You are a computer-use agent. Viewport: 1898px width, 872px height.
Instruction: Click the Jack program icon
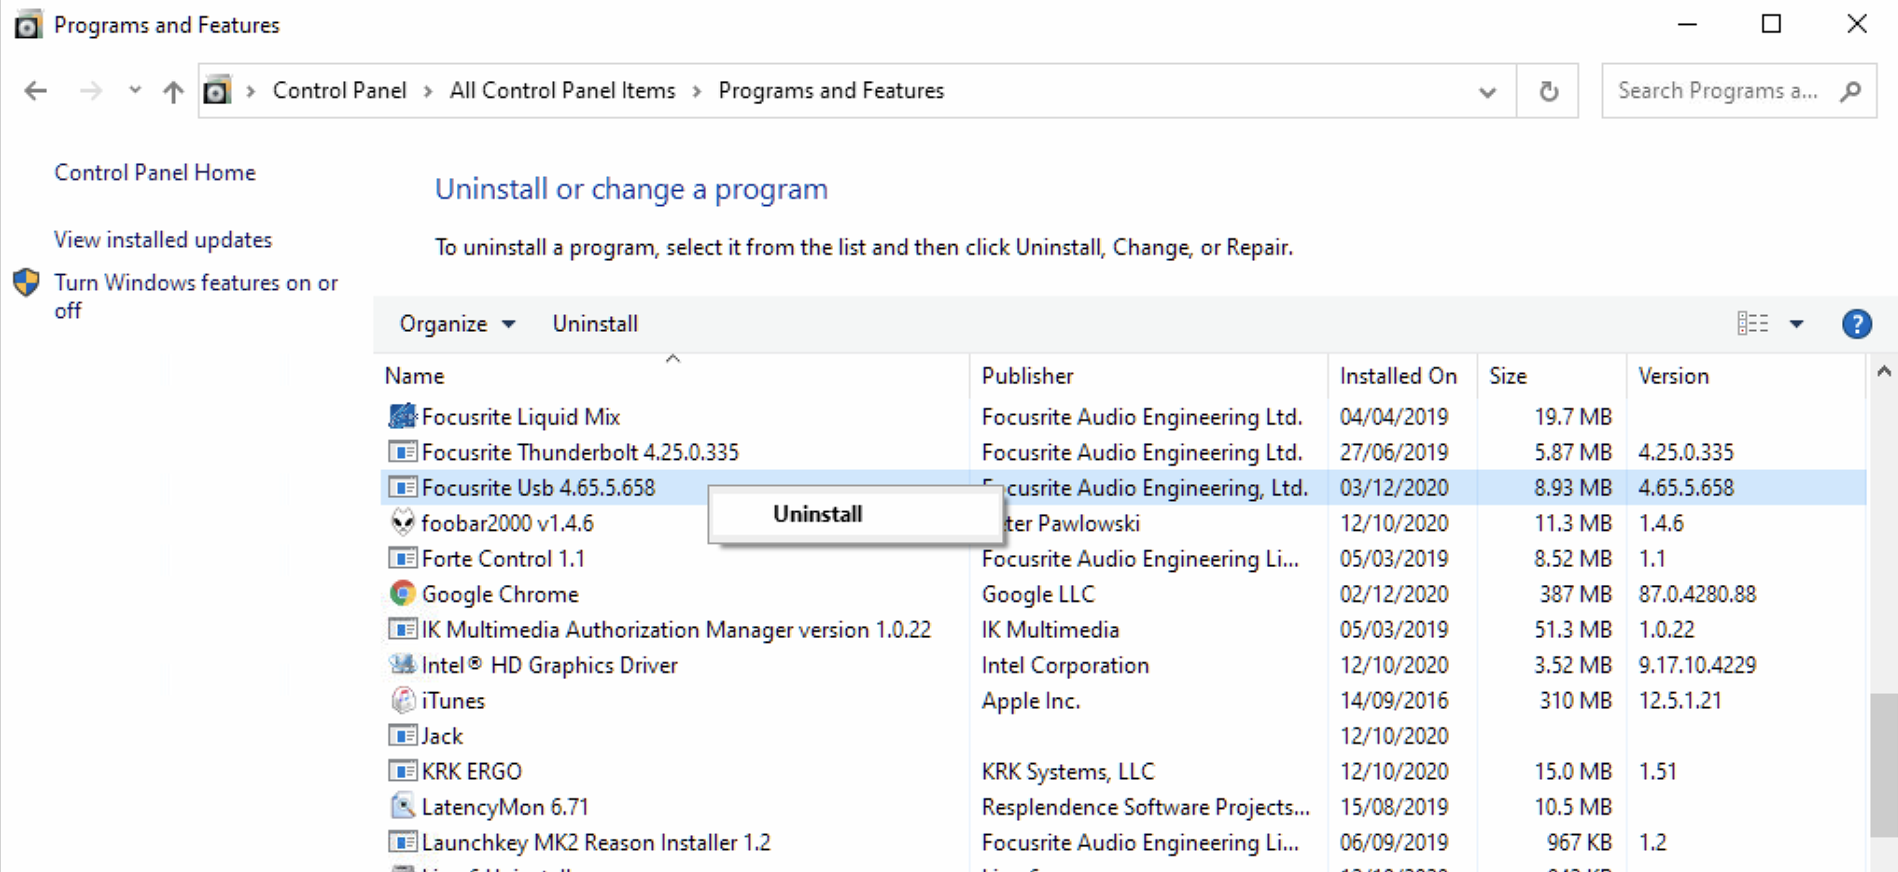[x=402, y=735]
